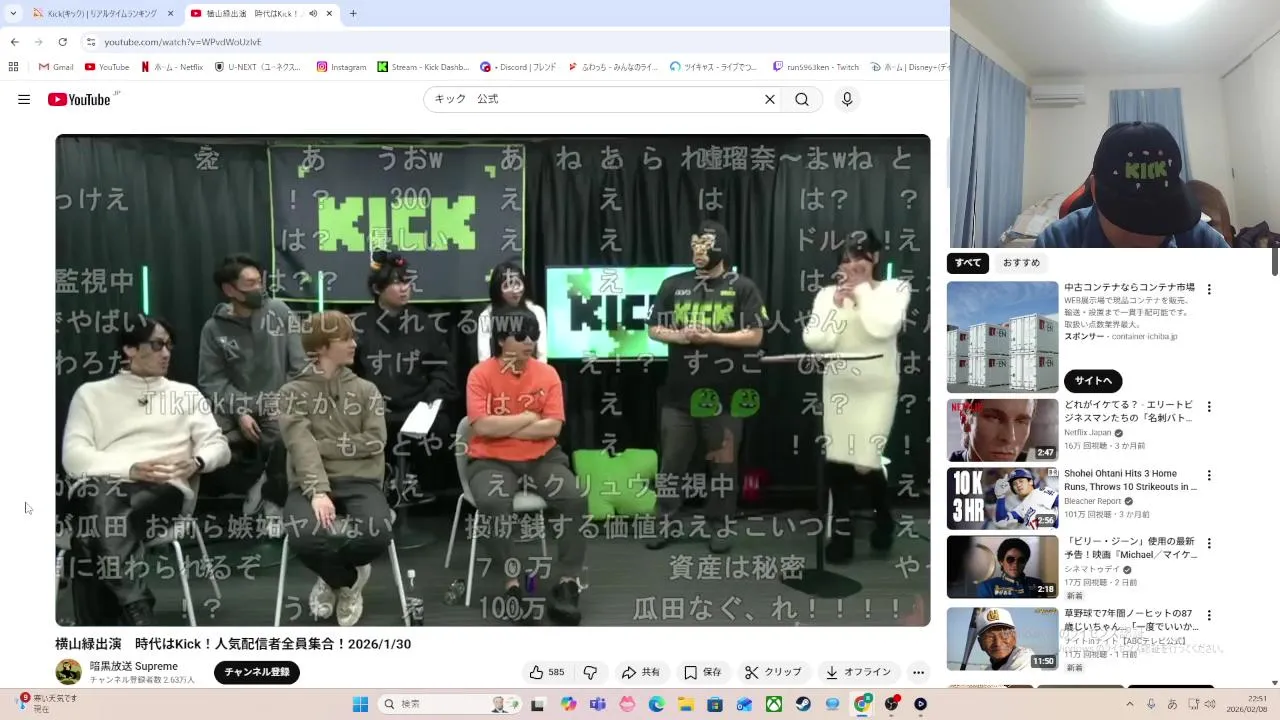Open options for Michael trailer video
1280x720 pixels.
click(x=1209, y=543)
